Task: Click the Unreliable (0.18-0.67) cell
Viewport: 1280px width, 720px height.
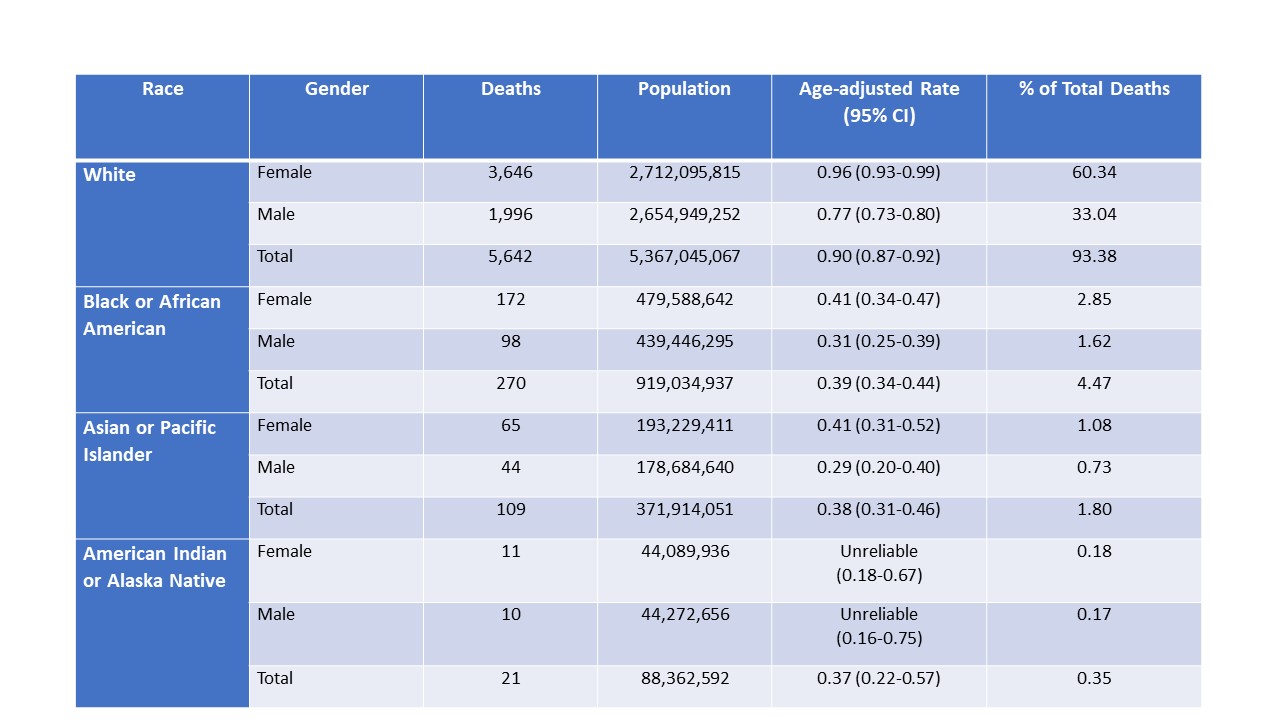Action: click(x=878, y=564)
